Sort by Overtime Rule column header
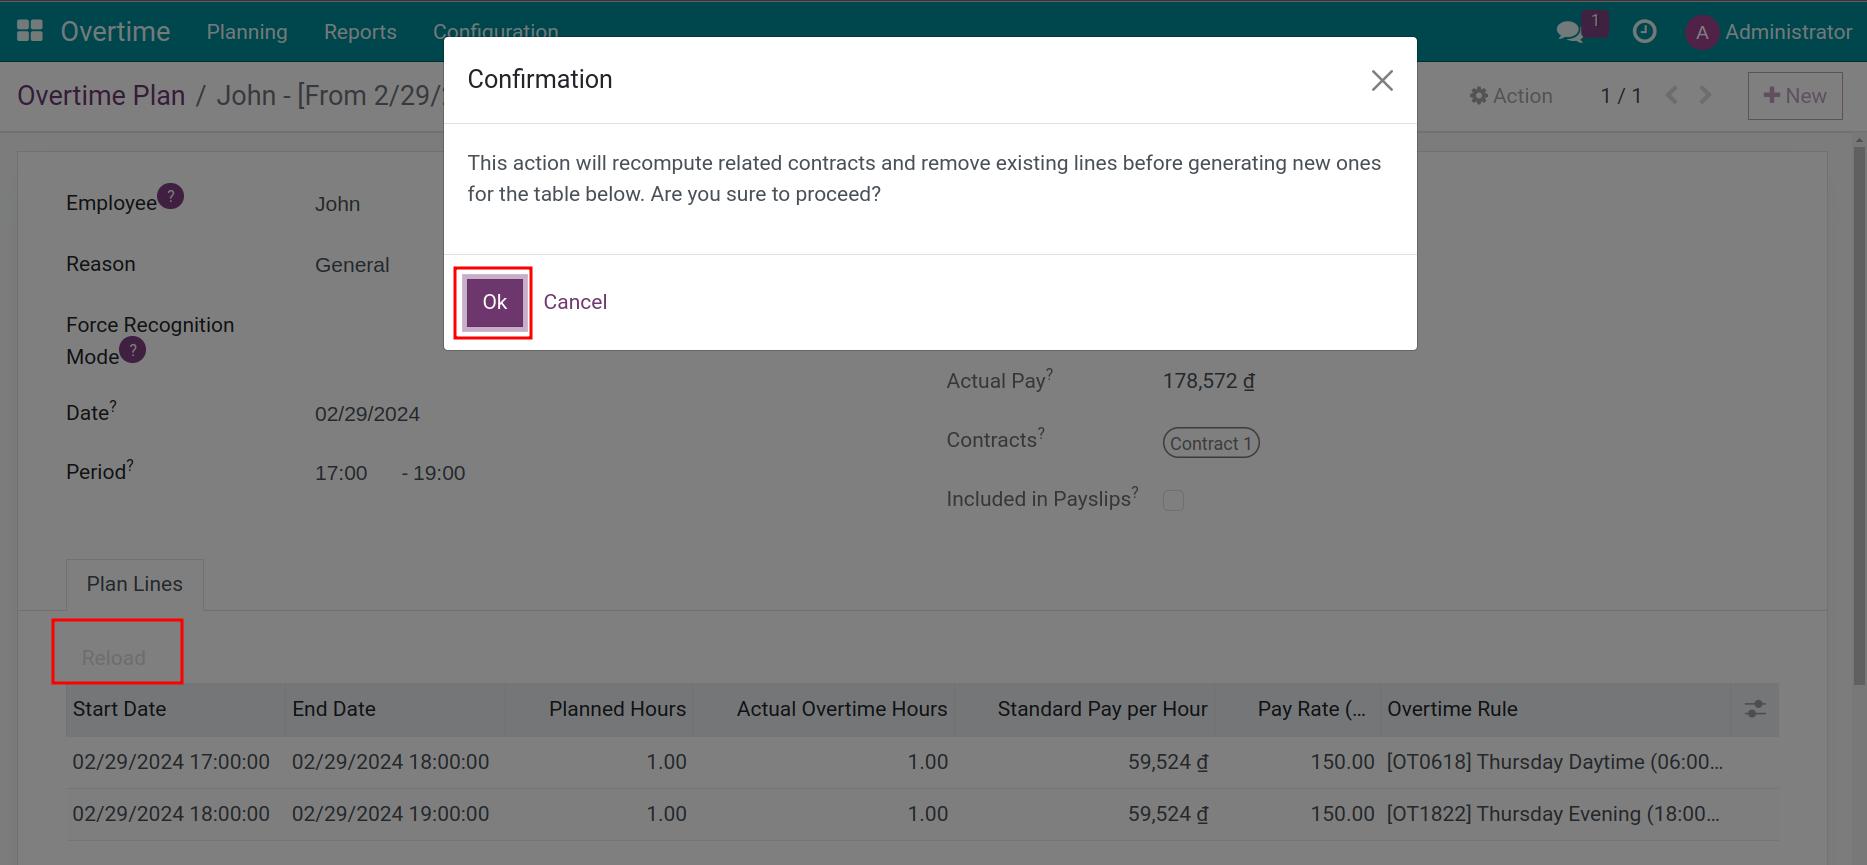 (1555, 709)
